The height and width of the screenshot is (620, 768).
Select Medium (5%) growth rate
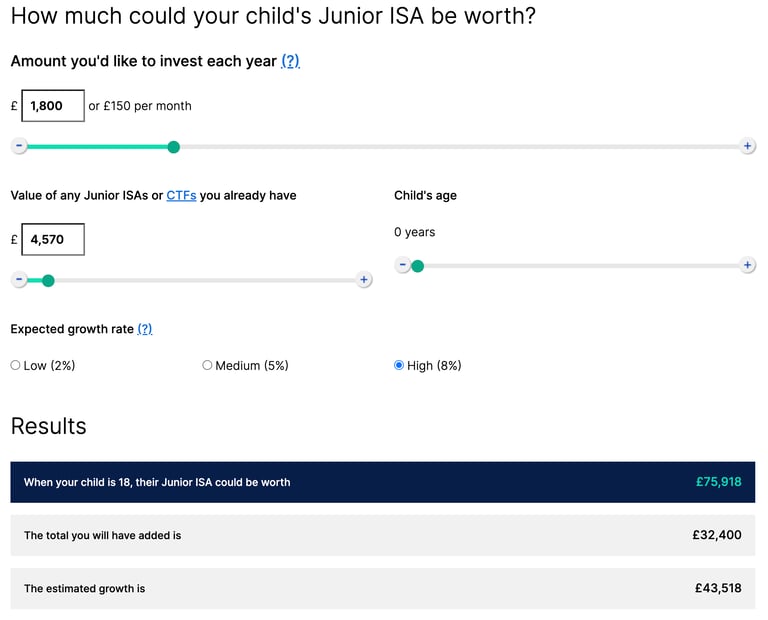tap(207, 365)
